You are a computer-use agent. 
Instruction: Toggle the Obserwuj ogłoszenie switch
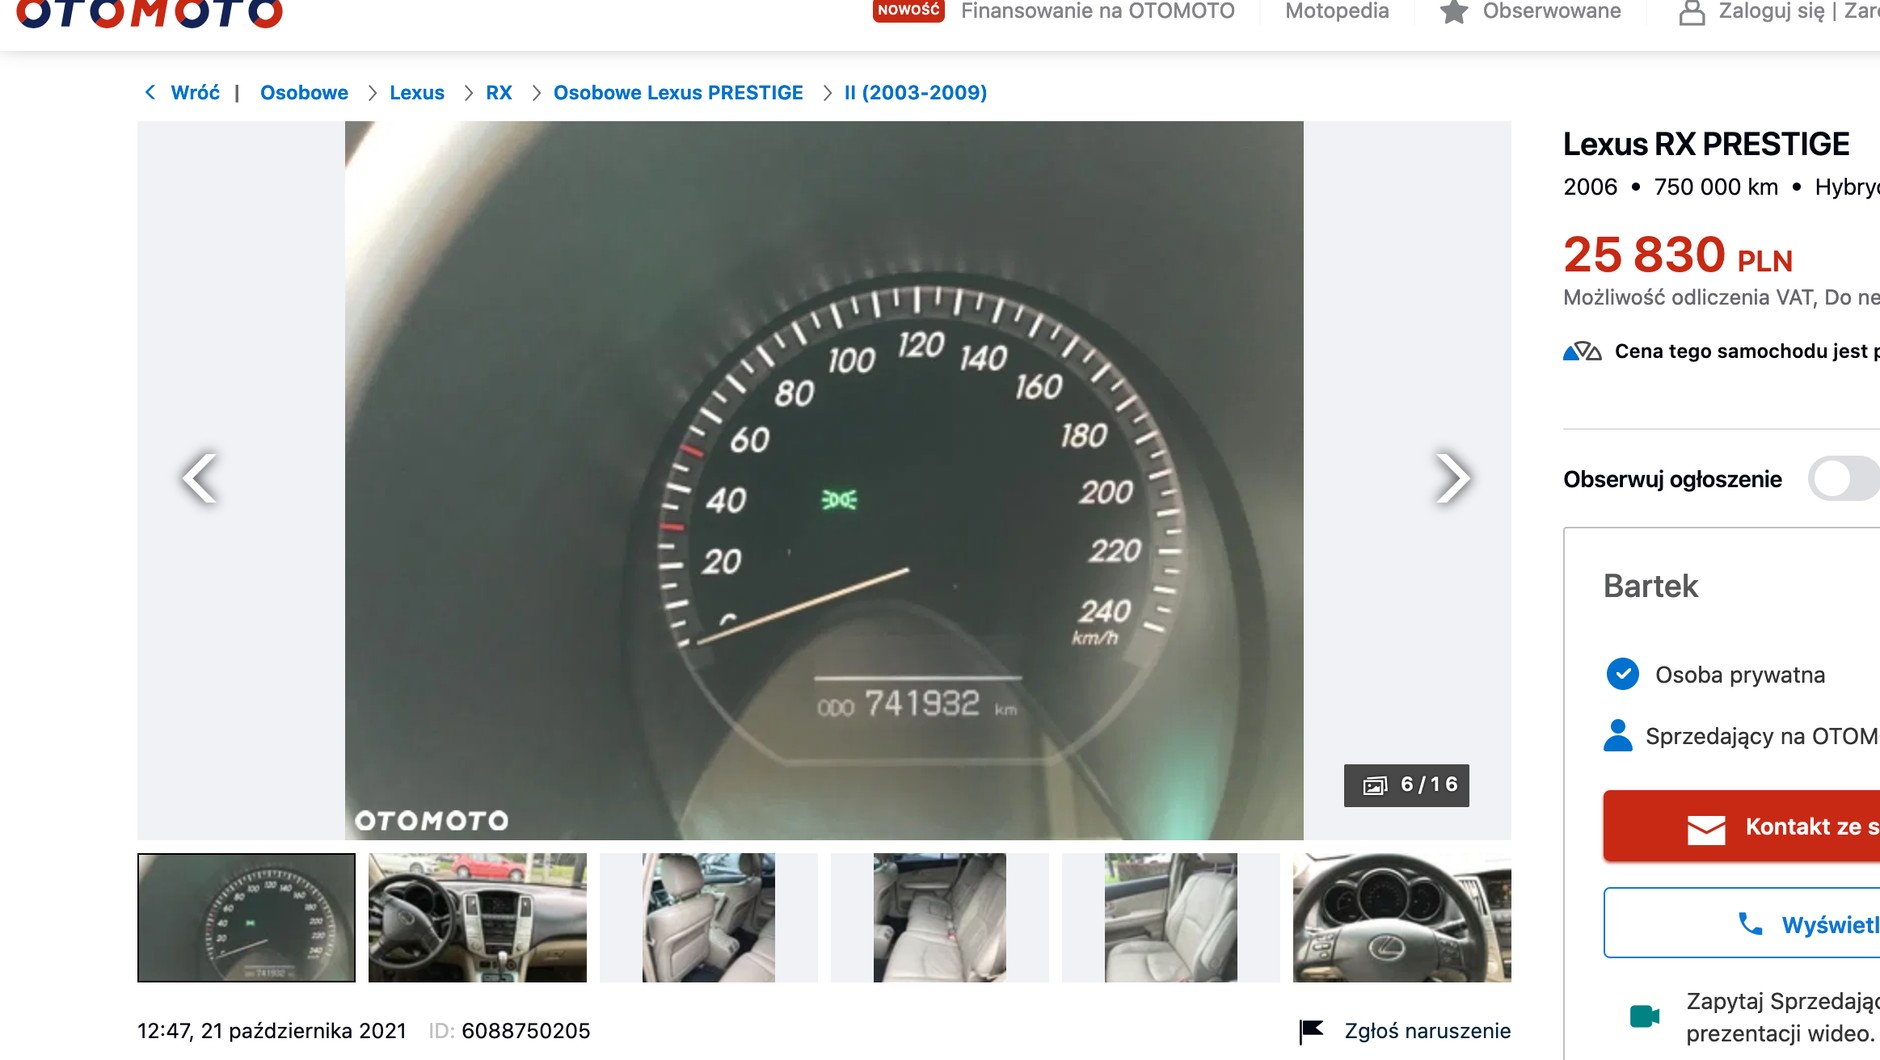coord(1844,478)
